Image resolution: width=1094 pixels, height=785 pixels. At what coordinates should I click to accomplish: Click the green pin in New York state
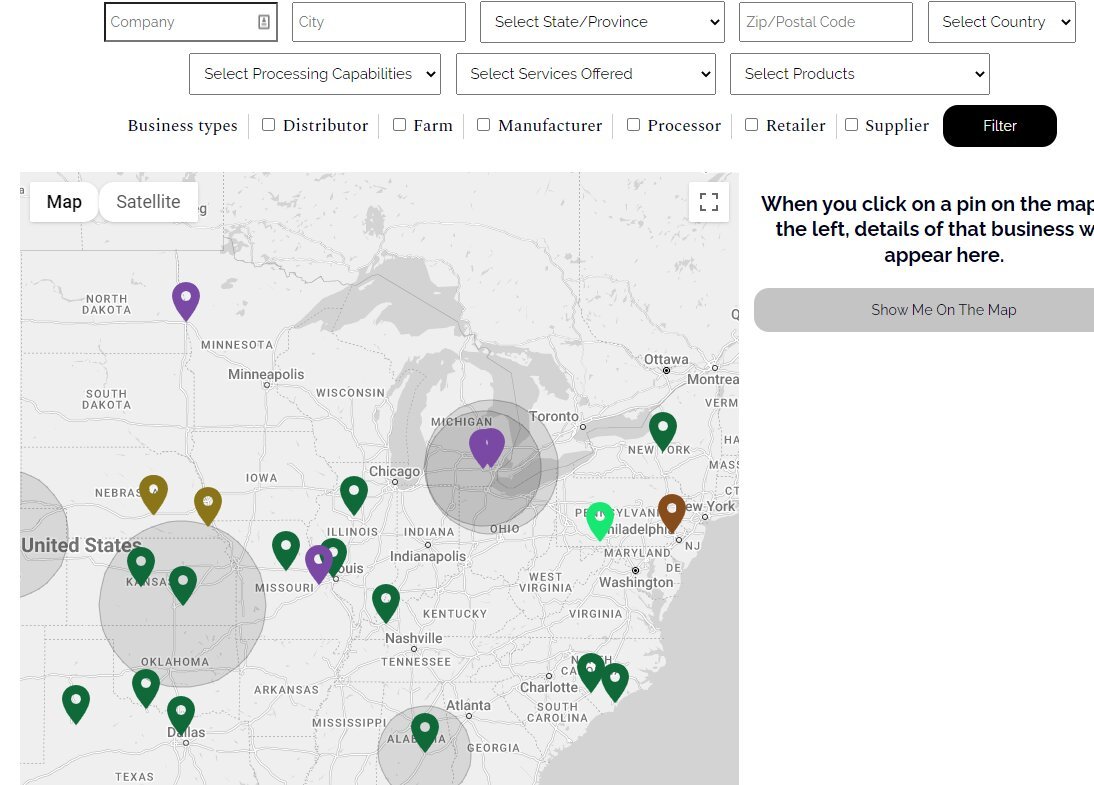[663, 429]
